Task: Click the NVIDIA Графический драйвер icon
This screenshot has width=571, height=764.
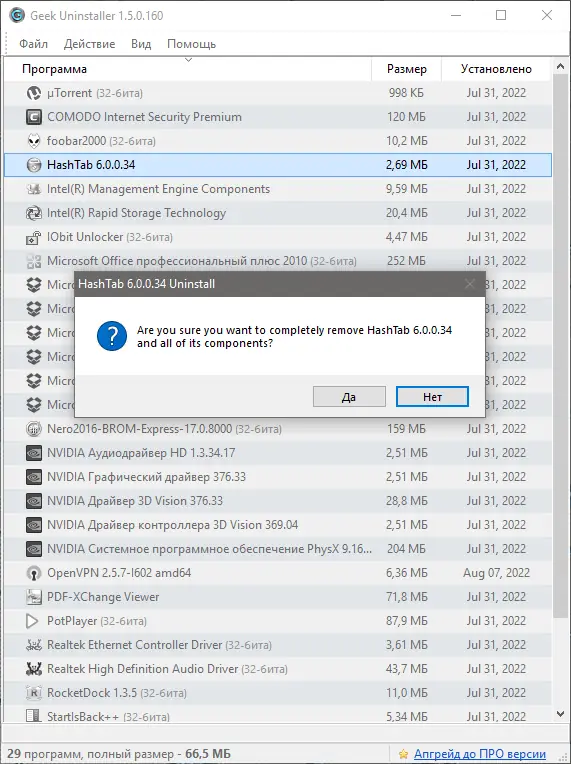Action: (34, 477)
